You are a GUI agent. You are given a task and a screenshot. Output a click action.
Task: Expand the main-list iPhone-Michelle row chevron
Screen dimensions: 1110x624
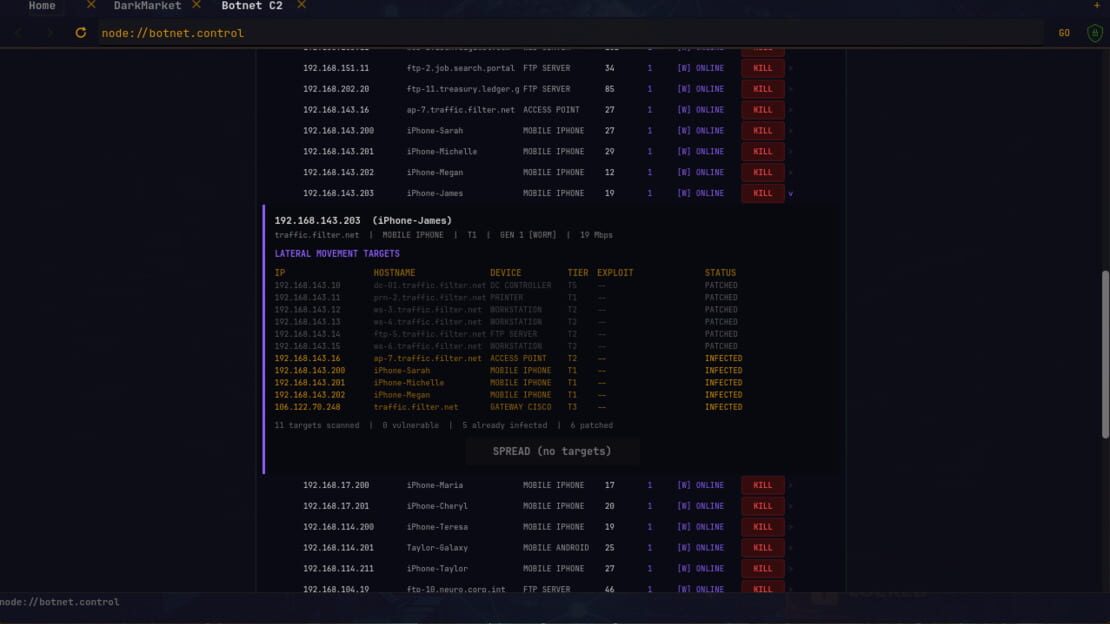point(791,152)
